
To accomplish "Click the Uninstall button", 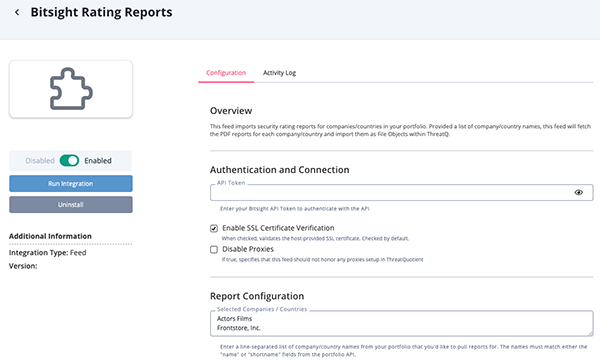I will (71, 205).
